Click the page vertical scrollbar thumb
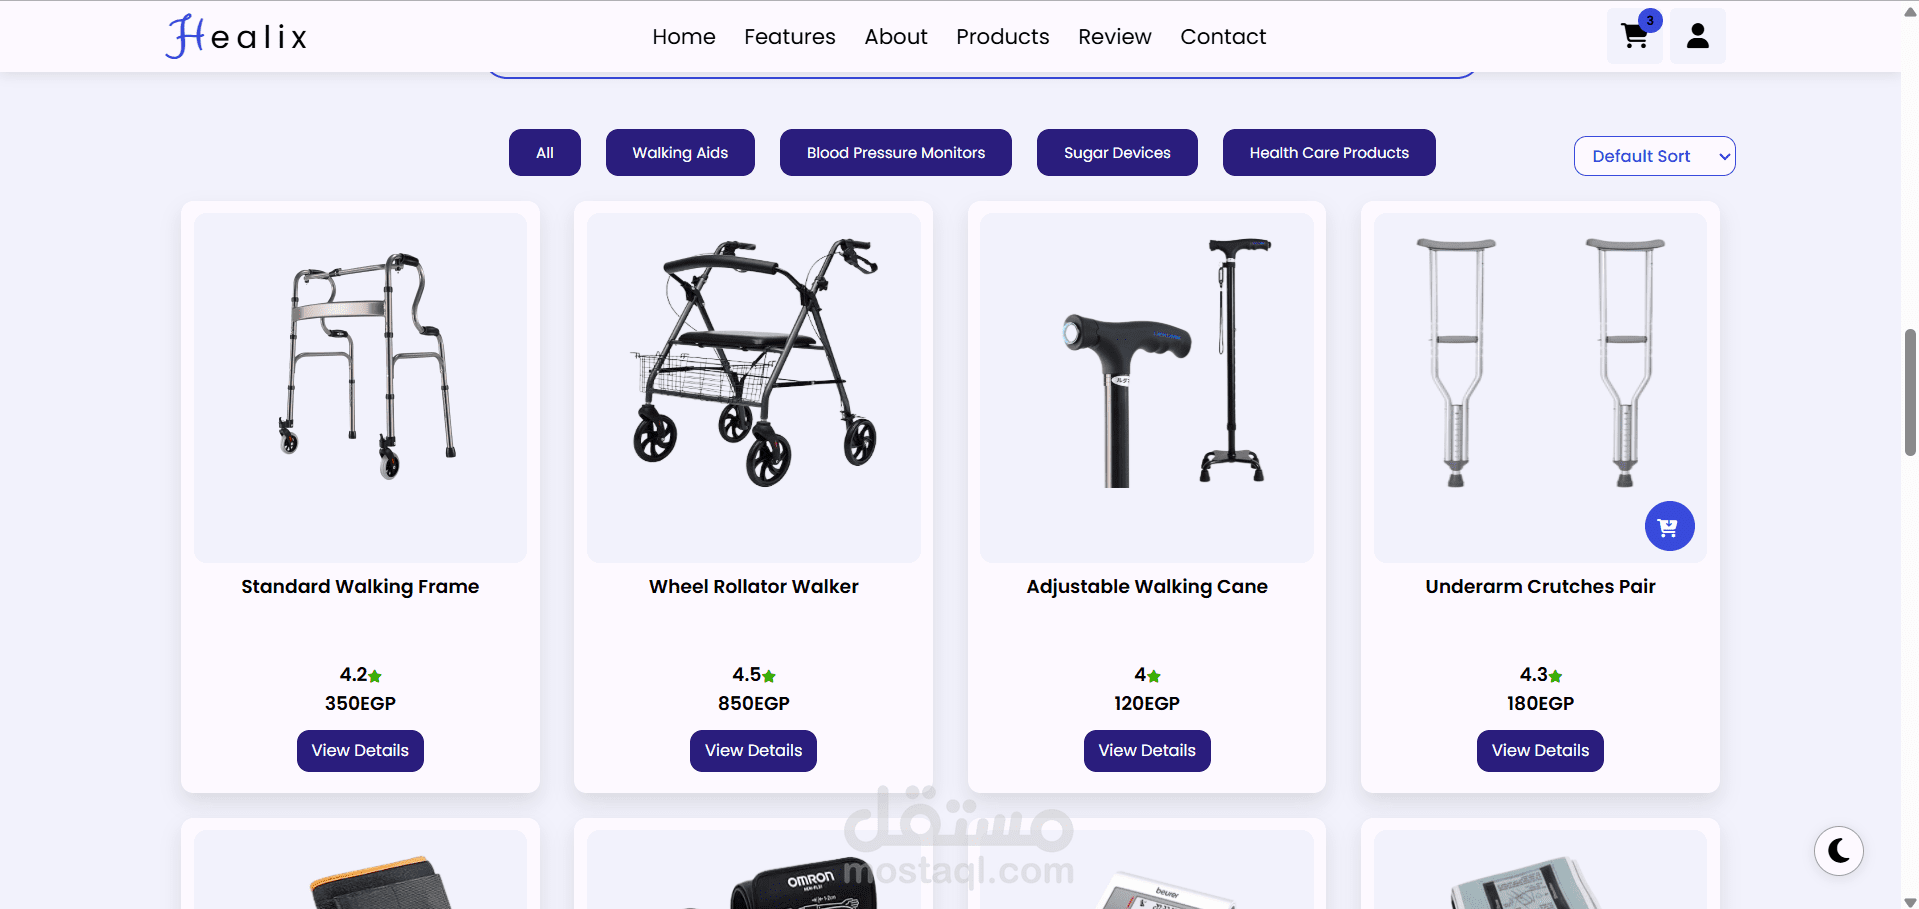 click(x=1910, y=392)
